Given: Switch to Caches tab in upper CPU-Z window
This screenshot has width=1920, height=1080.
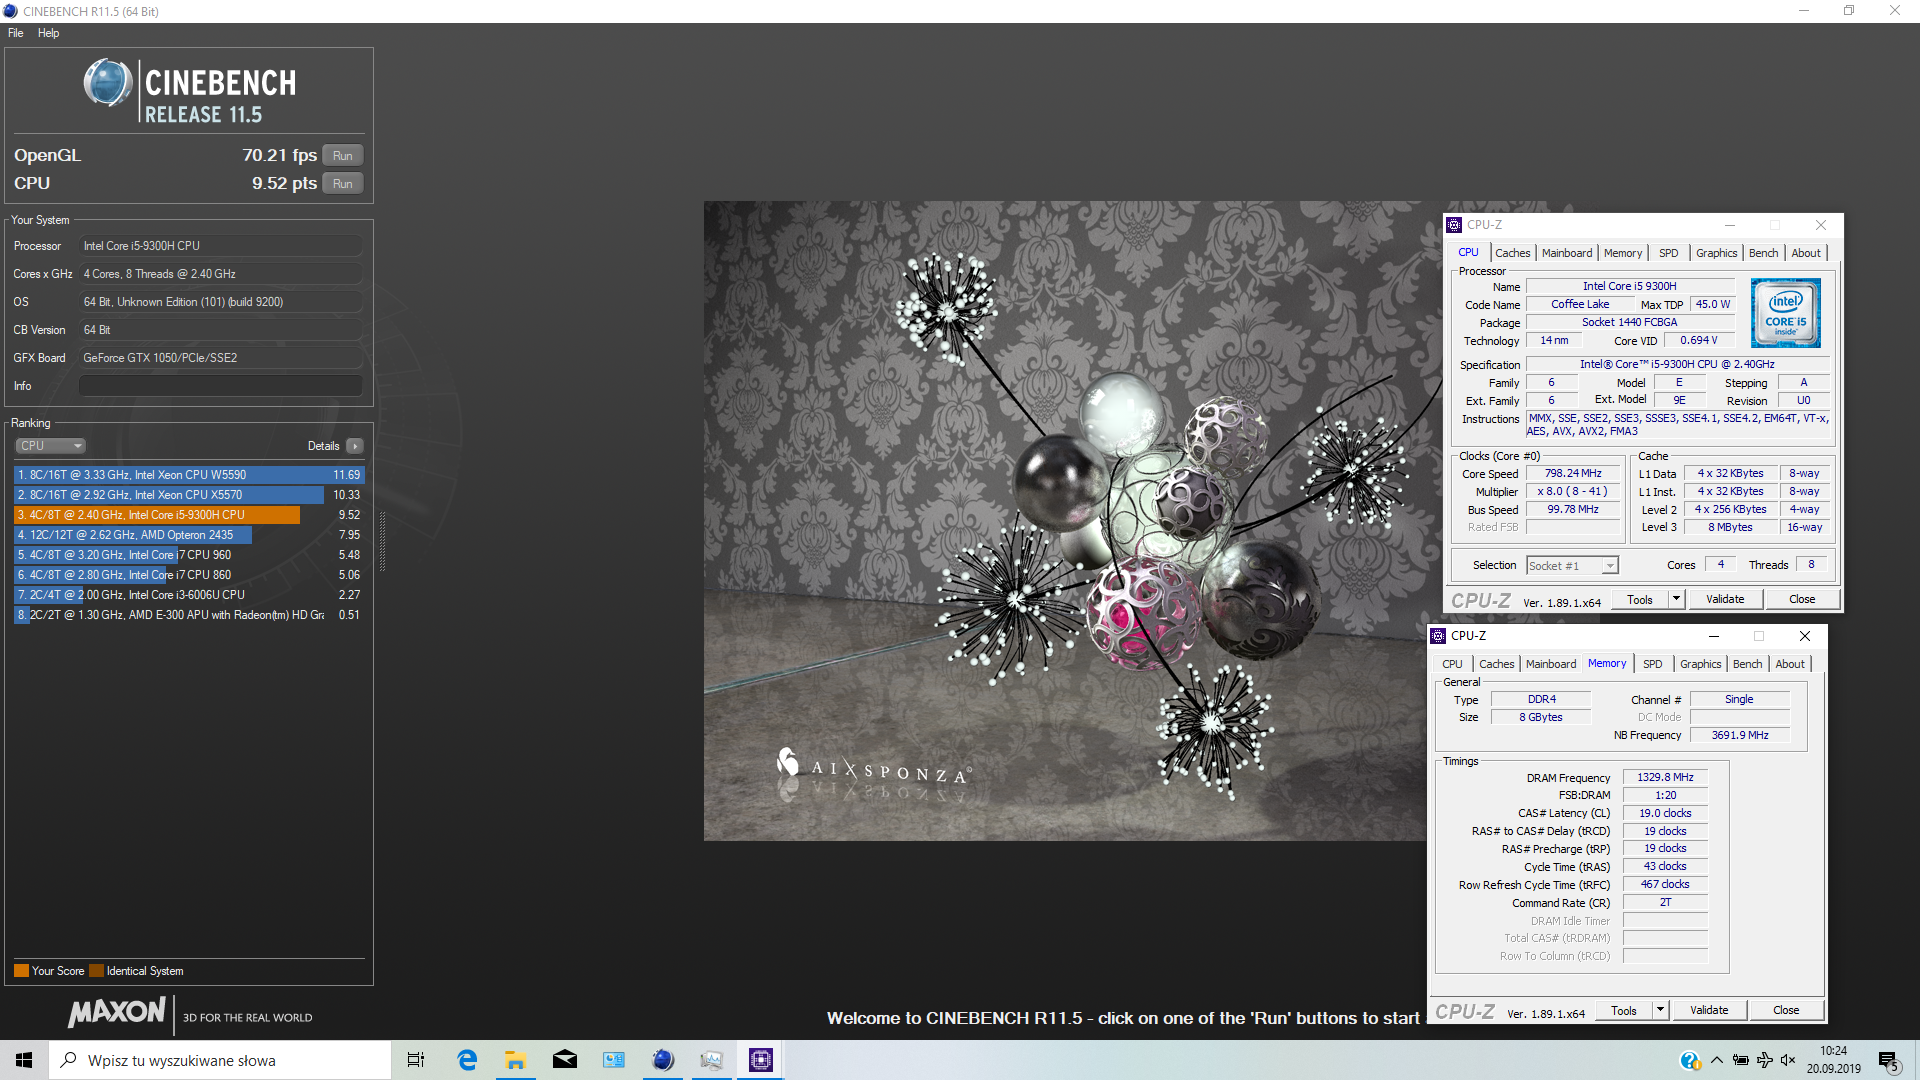Looking at the screenshot, I should 1513,253.
